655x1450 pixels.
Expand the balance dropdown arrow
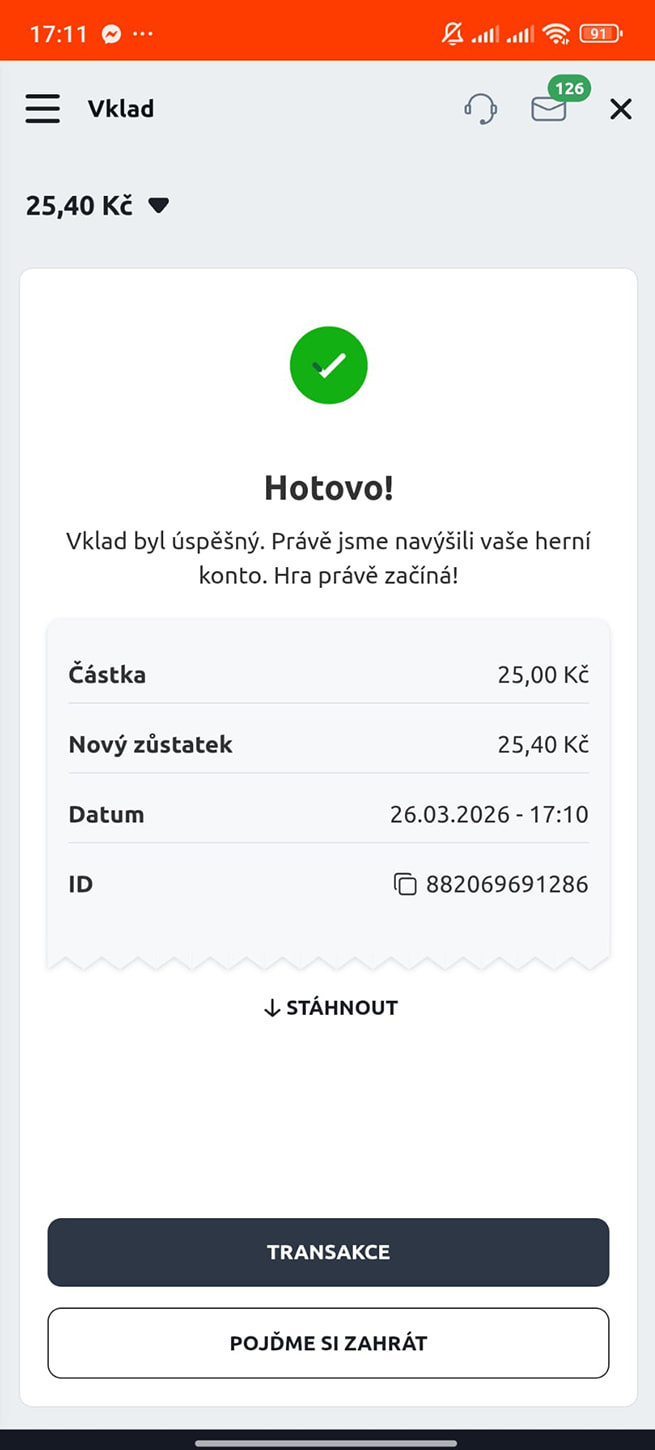point(158,206)
